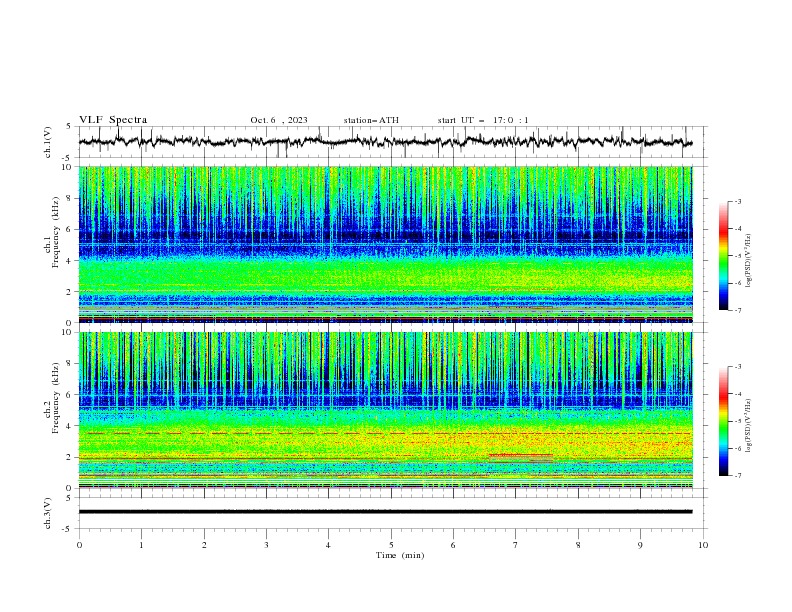Click time axis tick label "8"
This screenshot has height=612, width=792.
(x=578, y=545)
